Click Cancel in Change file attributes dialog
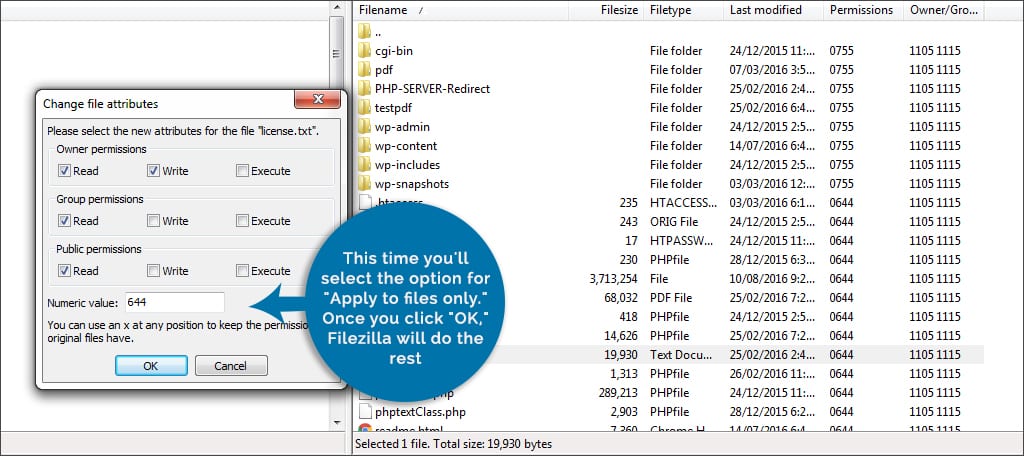The width and height of the screenshot is (1024, 456). [231, 366]
